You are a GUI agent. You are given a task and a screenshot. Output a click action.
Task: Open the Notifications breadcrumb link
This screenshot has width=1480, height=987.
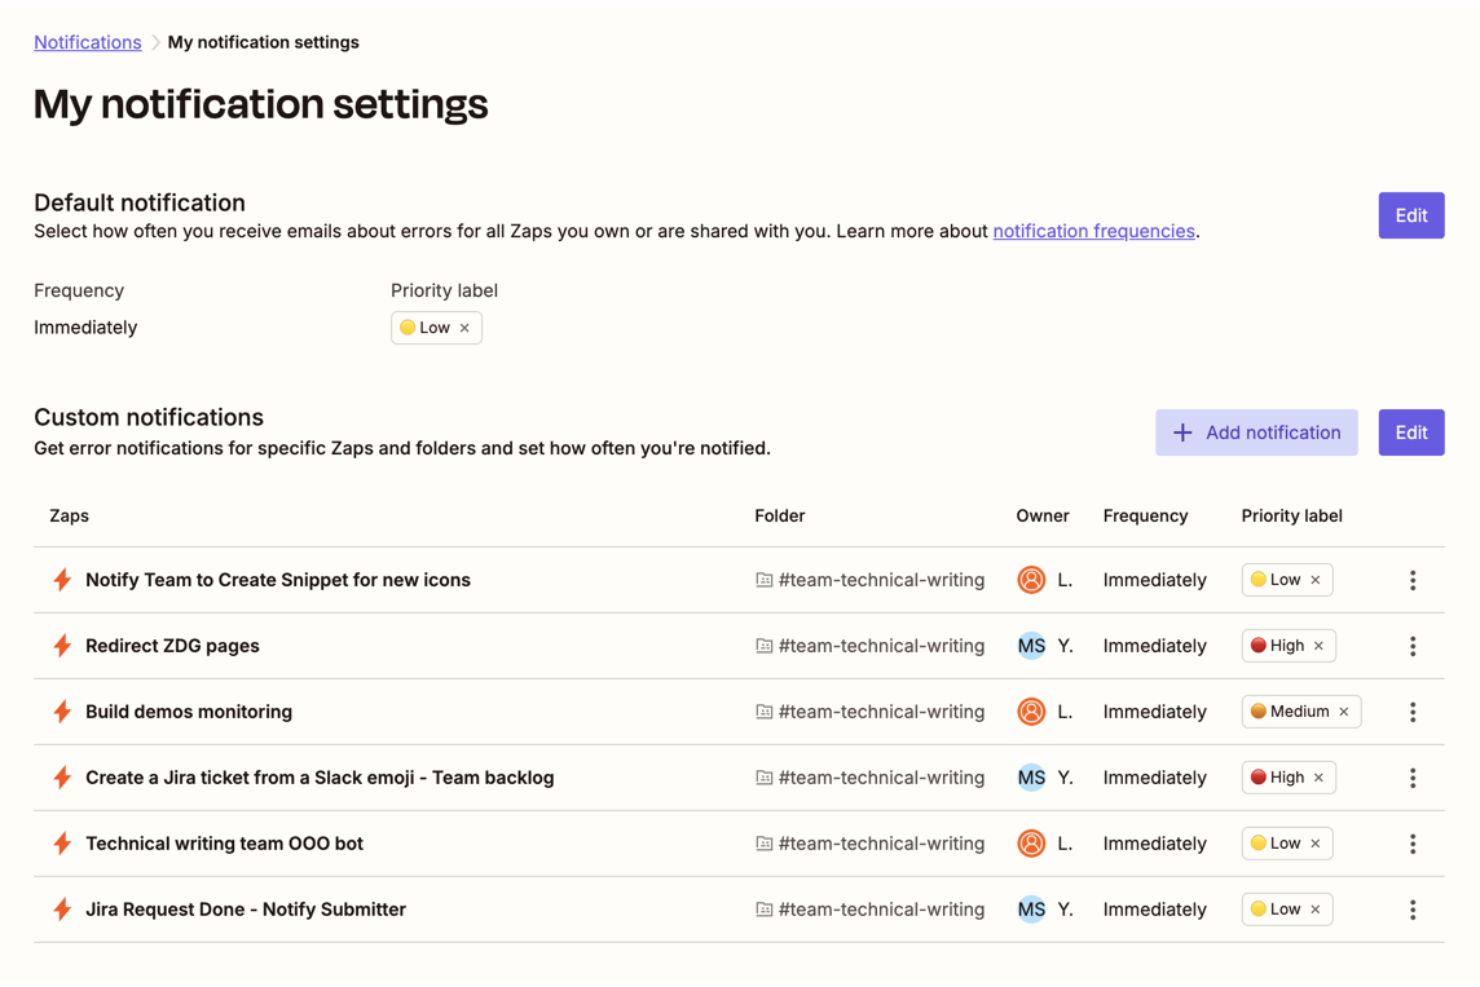point(88,42)
